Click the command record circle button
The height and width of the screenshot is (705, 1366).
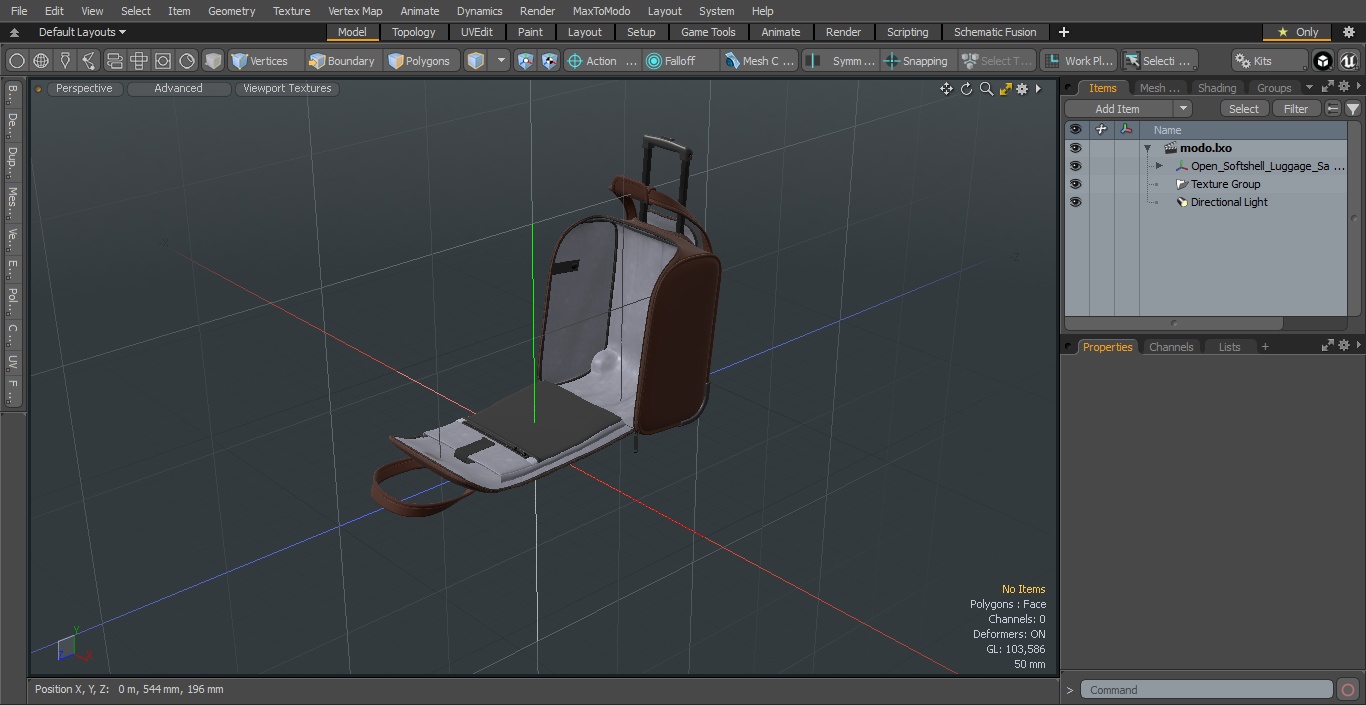click(1348, 690)
